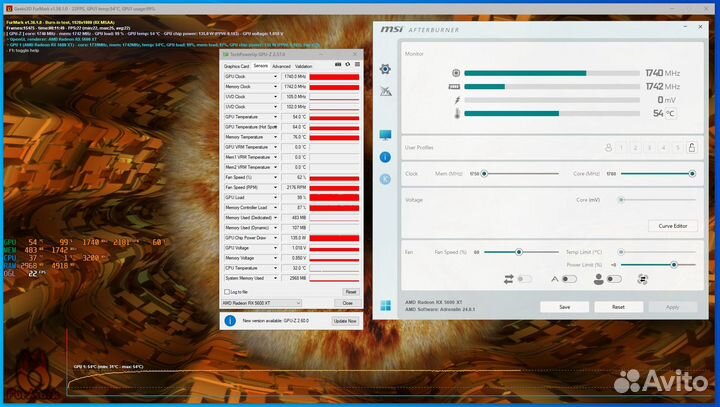Open MSI Afterburner settings gear icon

(x=386, y=69)
